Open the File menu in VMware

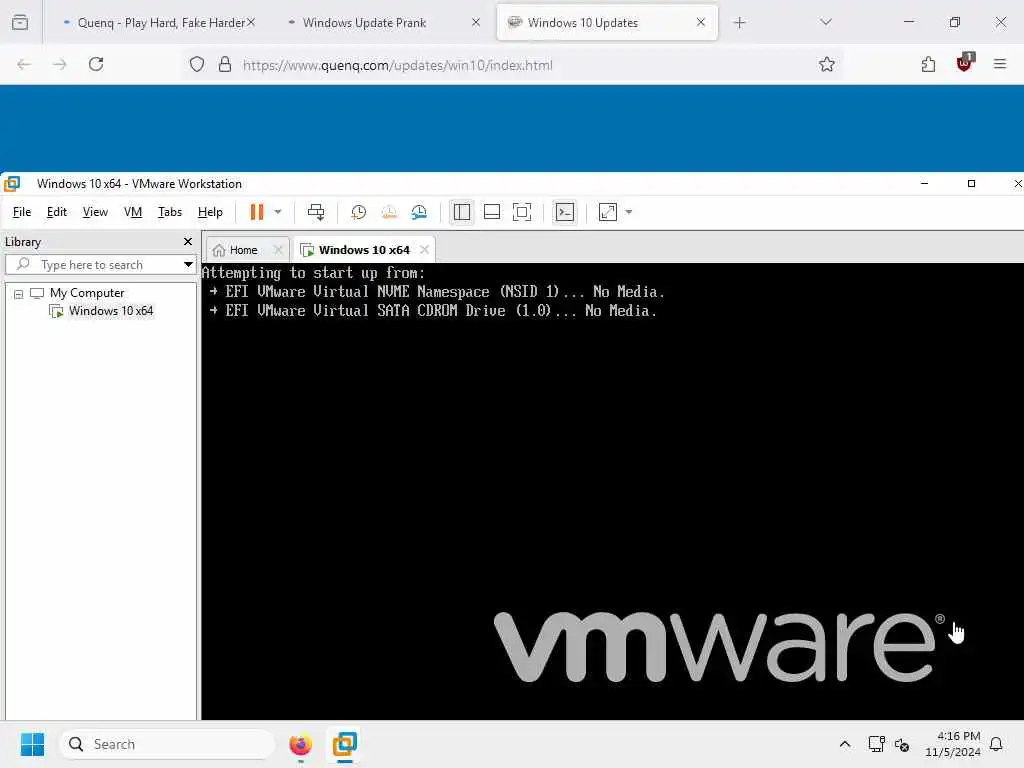pos(22,212)
